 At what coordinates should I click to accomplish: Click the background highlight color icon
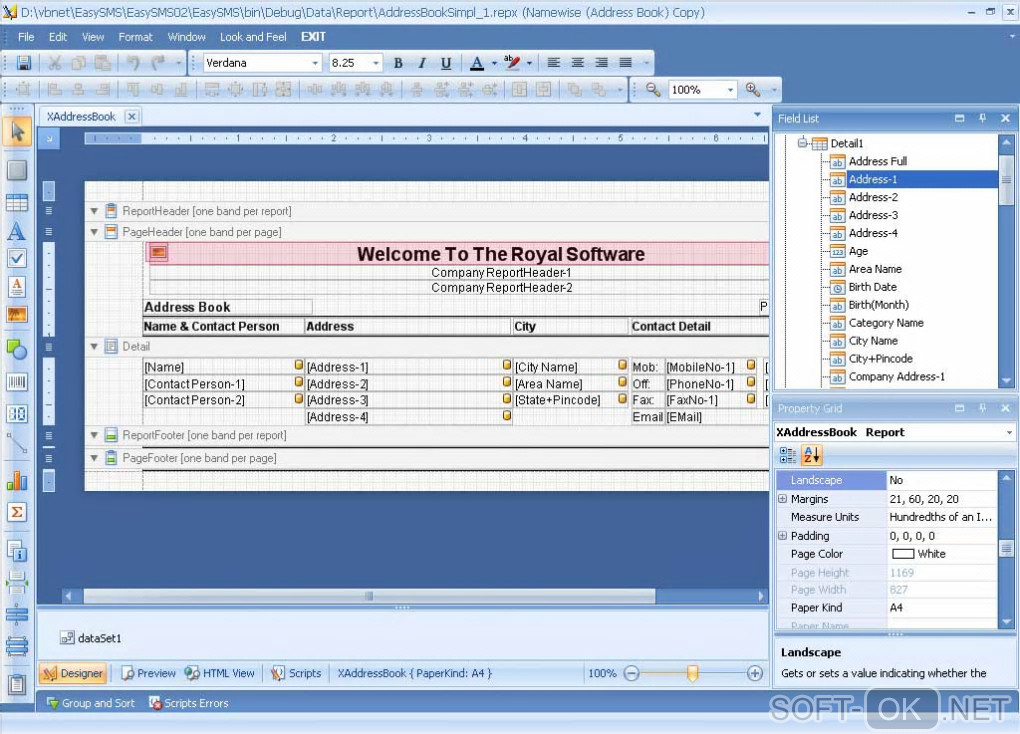(513, 63)
